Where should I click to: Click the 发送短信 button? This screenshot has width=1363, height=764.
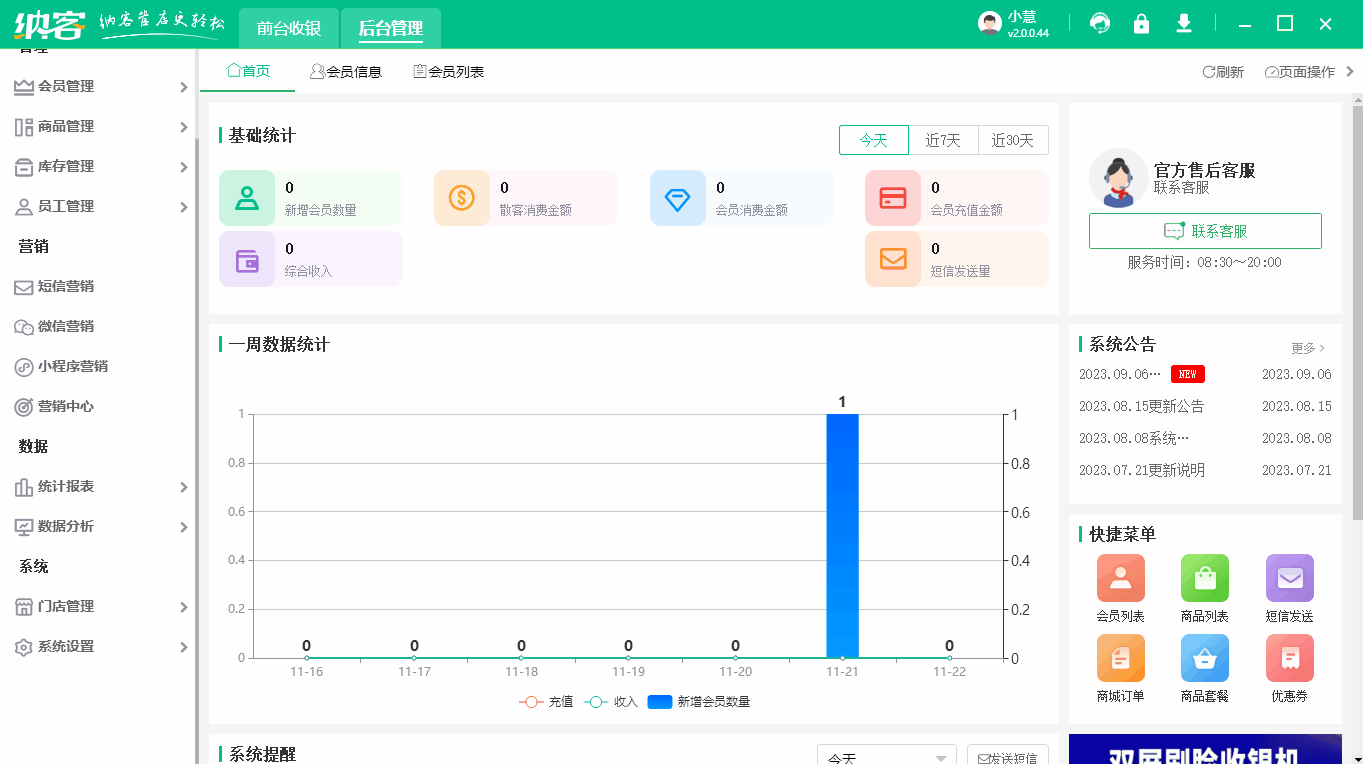coord(1006,757)
